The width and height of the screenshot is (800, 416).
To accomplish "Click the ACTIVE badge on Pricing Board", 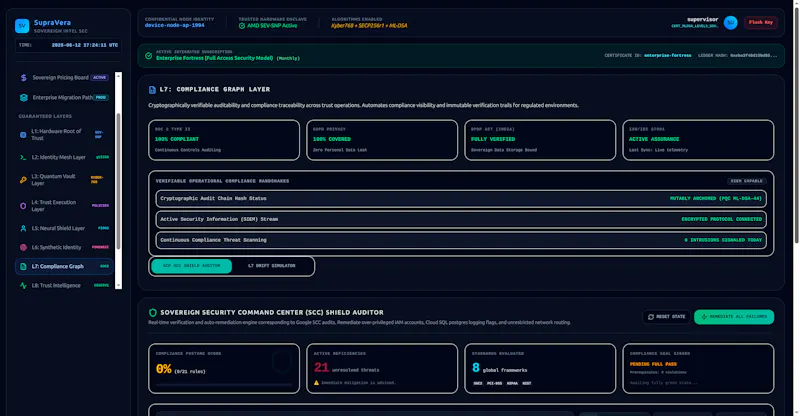I will pos(99,78).
